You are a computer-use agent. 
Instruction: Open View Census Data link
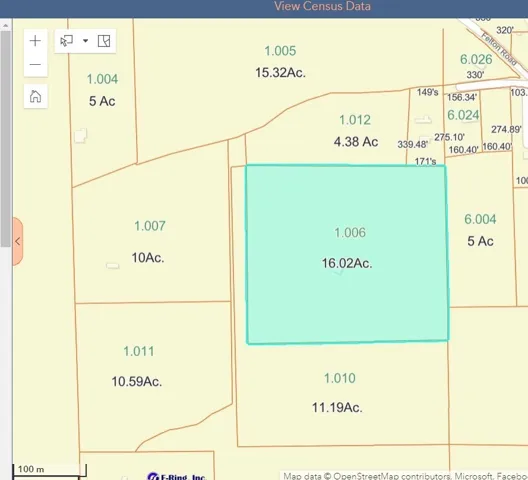coord(323,6)
